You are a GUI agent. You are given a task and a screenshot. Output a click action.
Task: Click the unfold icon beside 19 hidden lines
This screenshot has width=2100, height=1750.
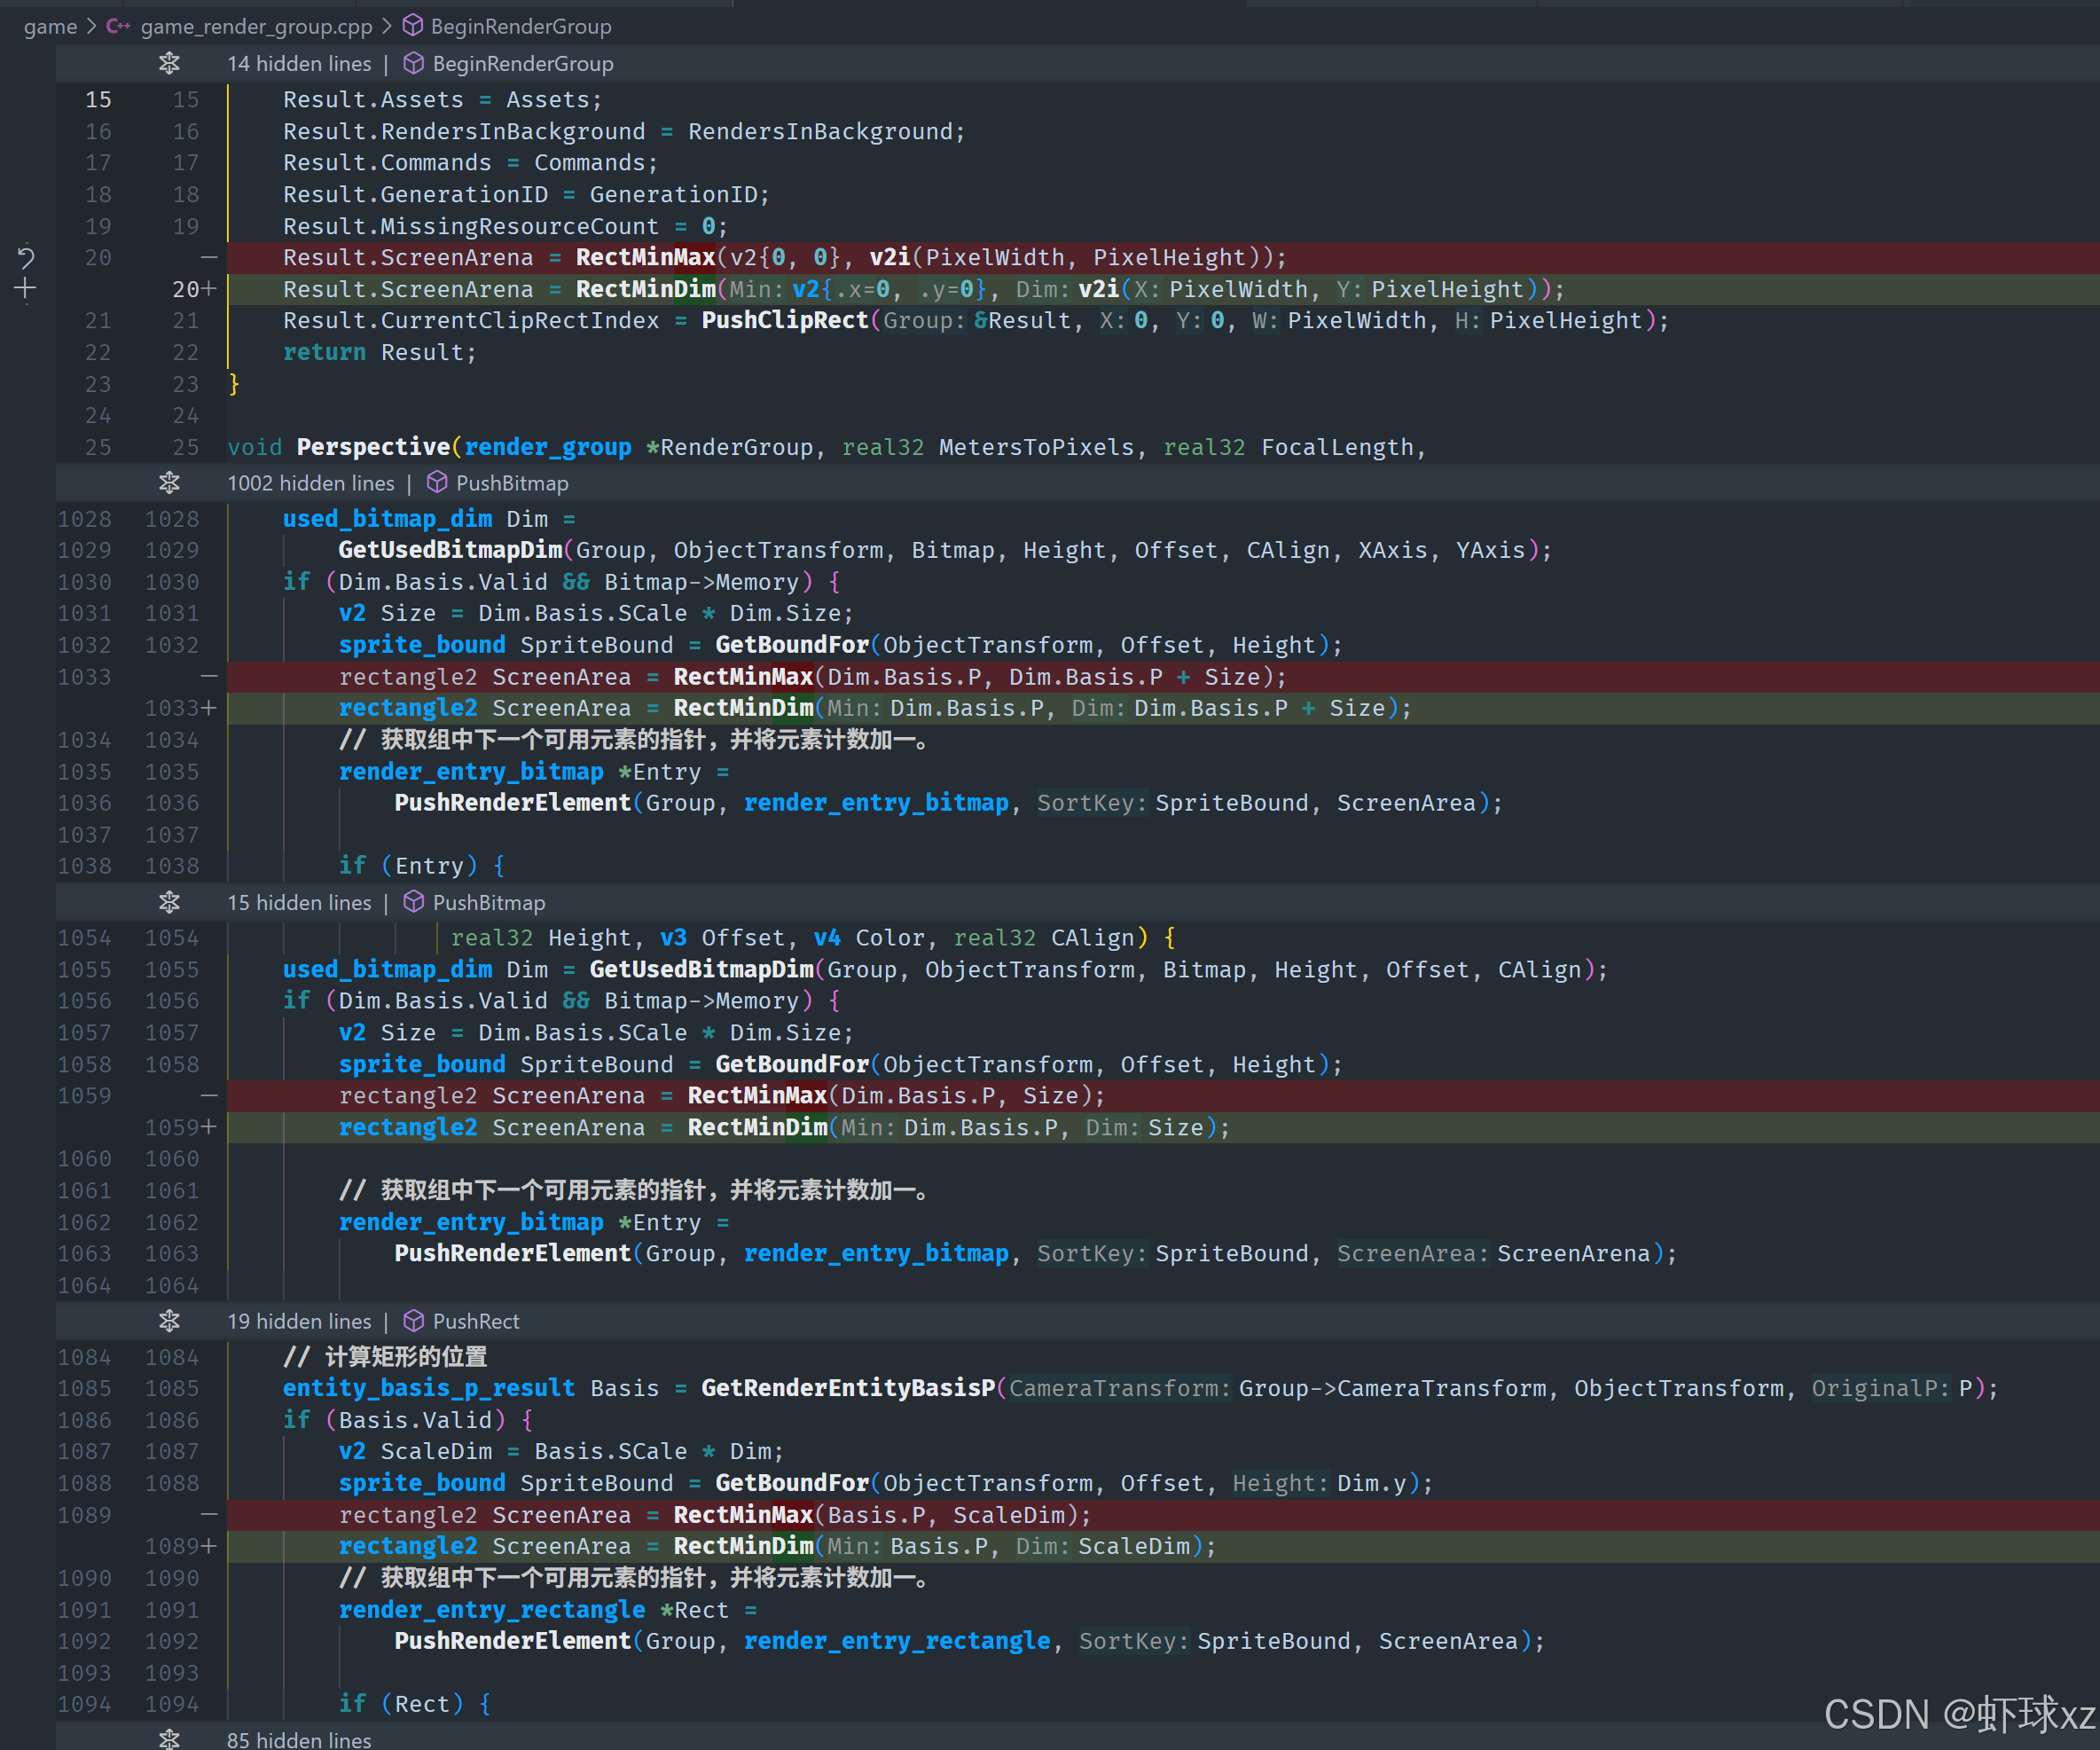(x=169, y=1321)
